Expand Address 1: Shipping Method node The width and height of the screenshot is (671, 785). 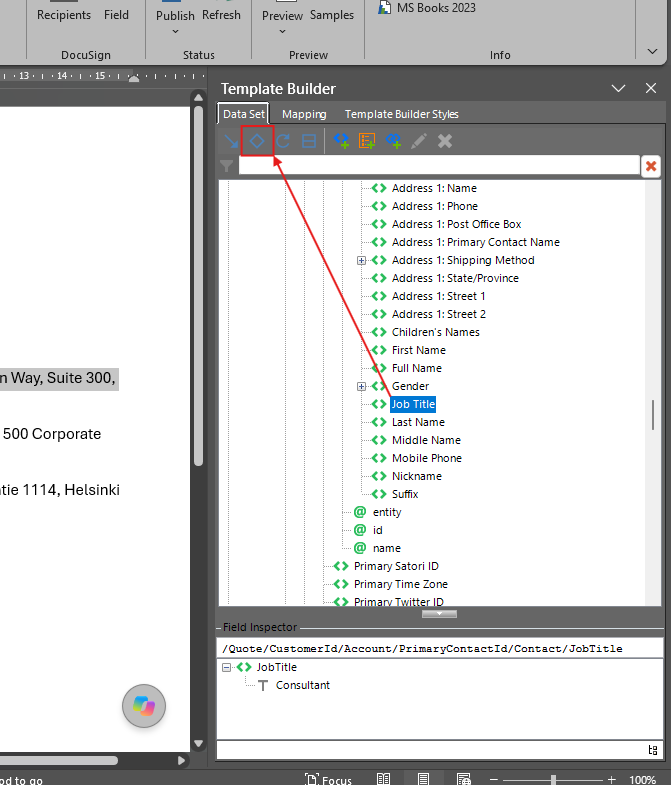[361, 260]
